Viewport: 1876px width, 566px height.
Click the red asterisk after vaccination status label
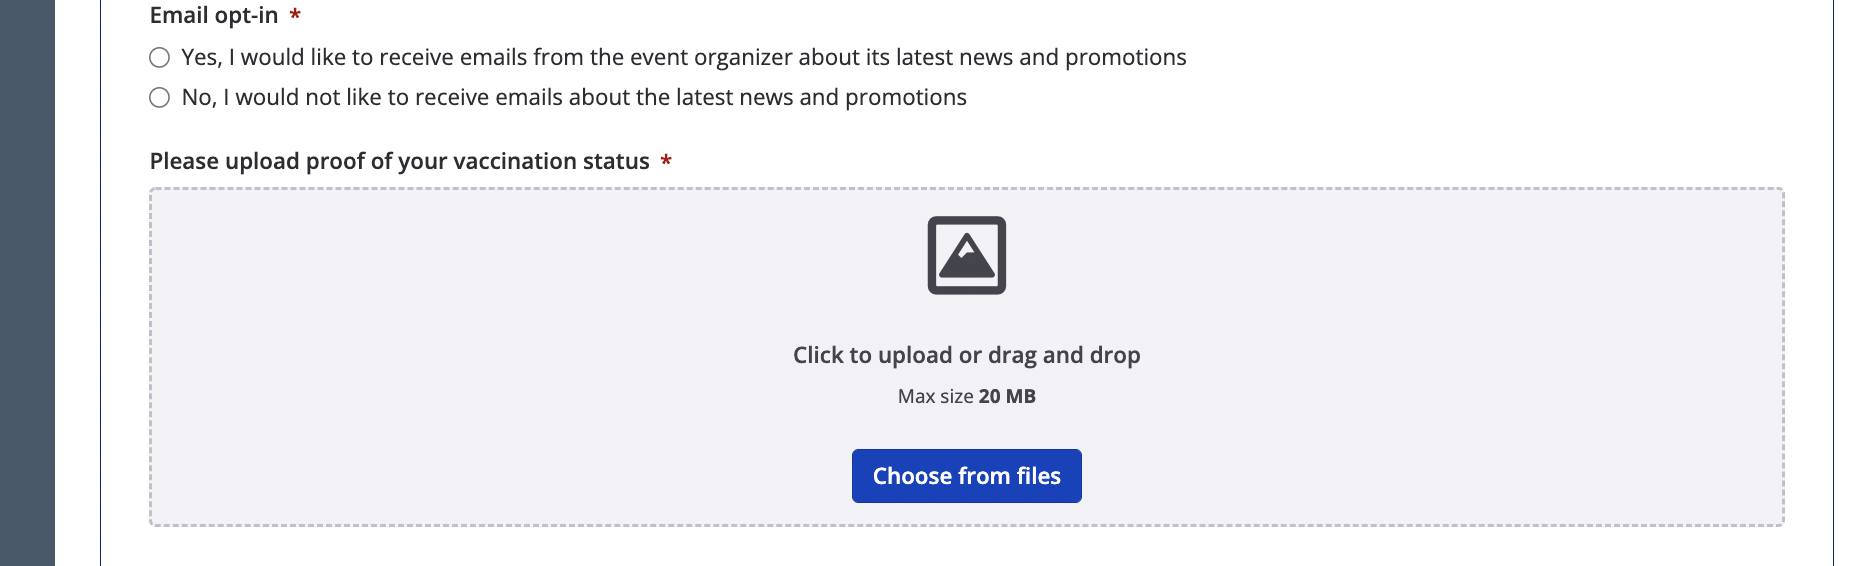[x=666, y=161]
